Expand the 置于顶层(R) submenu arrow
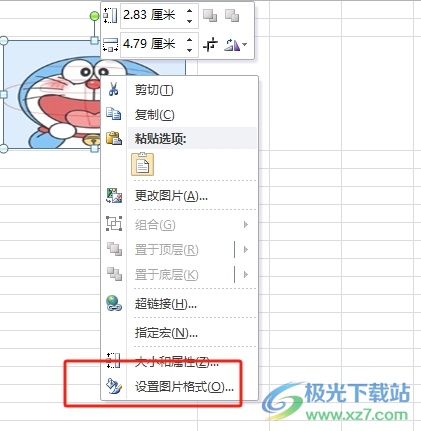The image size is (421, 431). (x=246, y=249)
